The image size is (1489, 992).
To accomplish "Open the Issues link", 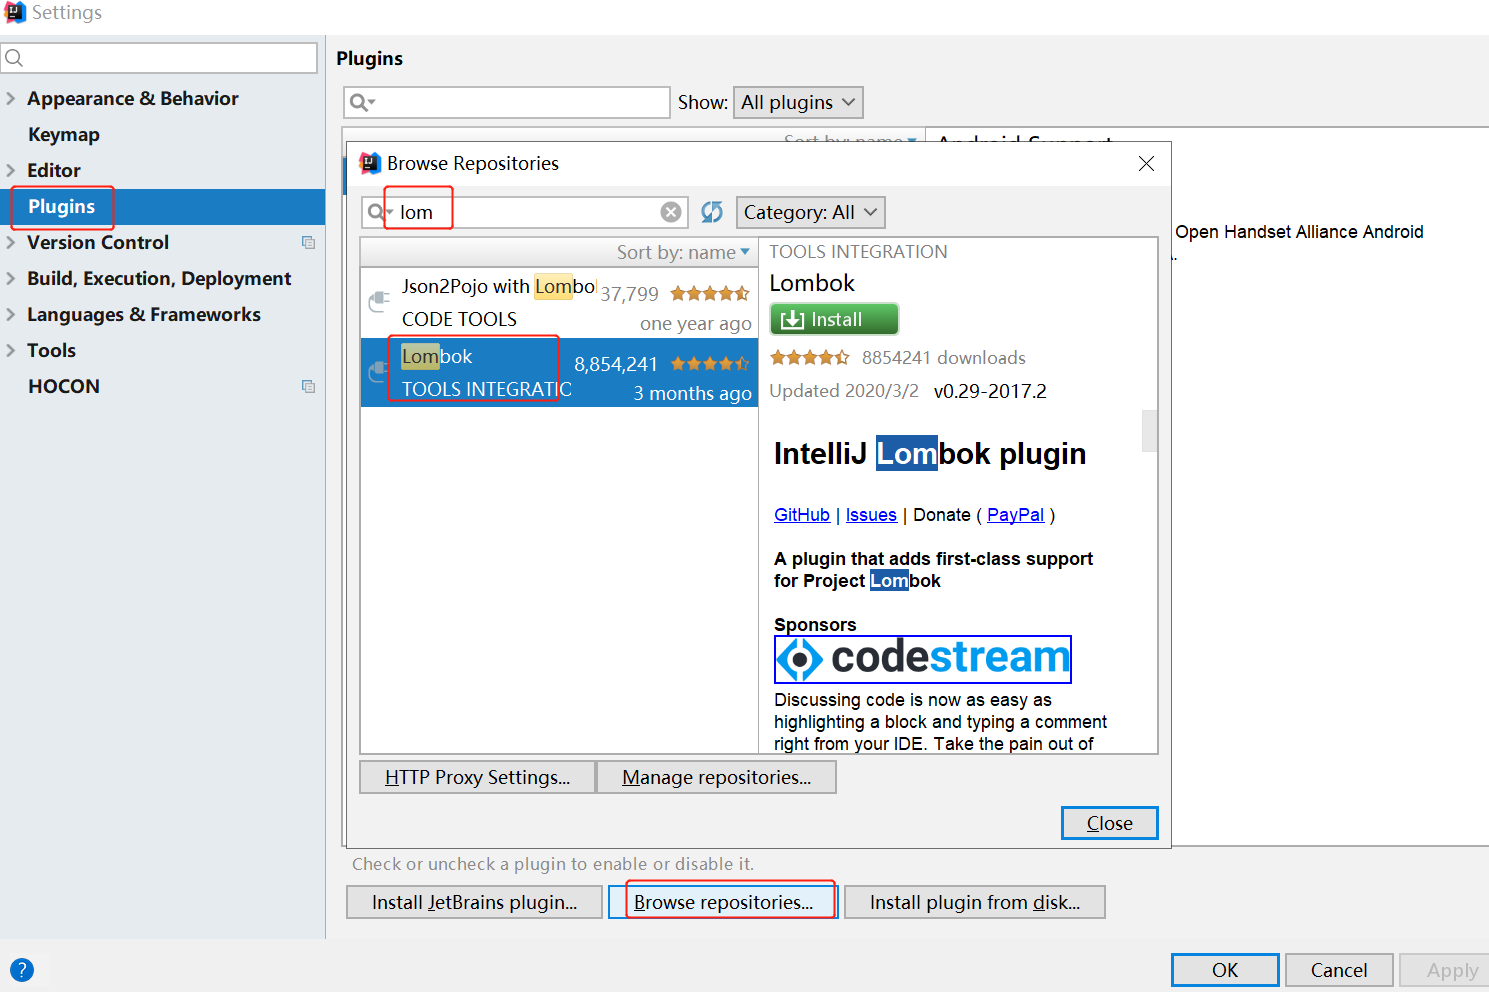I will coord(871,514).
